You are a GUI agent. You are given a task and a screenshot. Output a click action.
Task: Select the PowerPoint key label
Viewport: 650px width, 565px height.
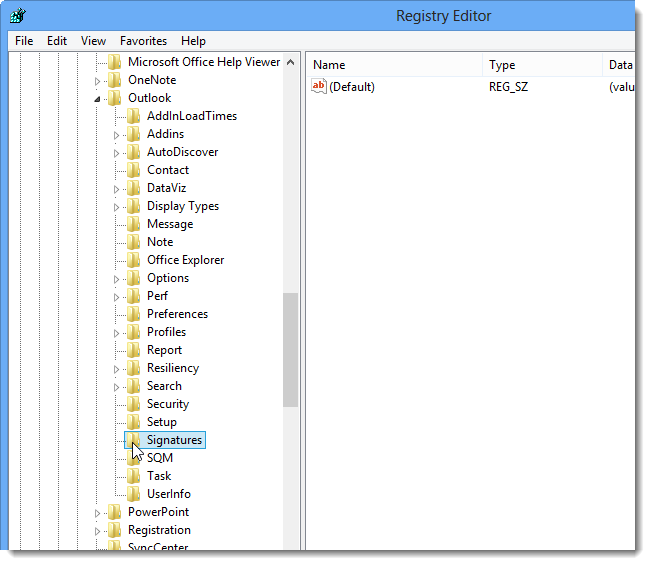[158, 512]
